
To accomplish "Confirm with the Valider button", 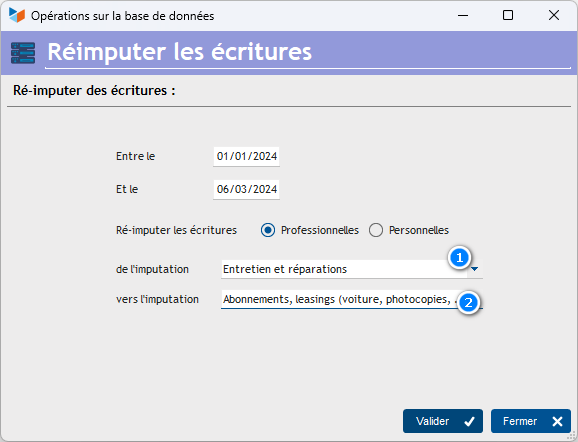I will click(x=443, y=421).
